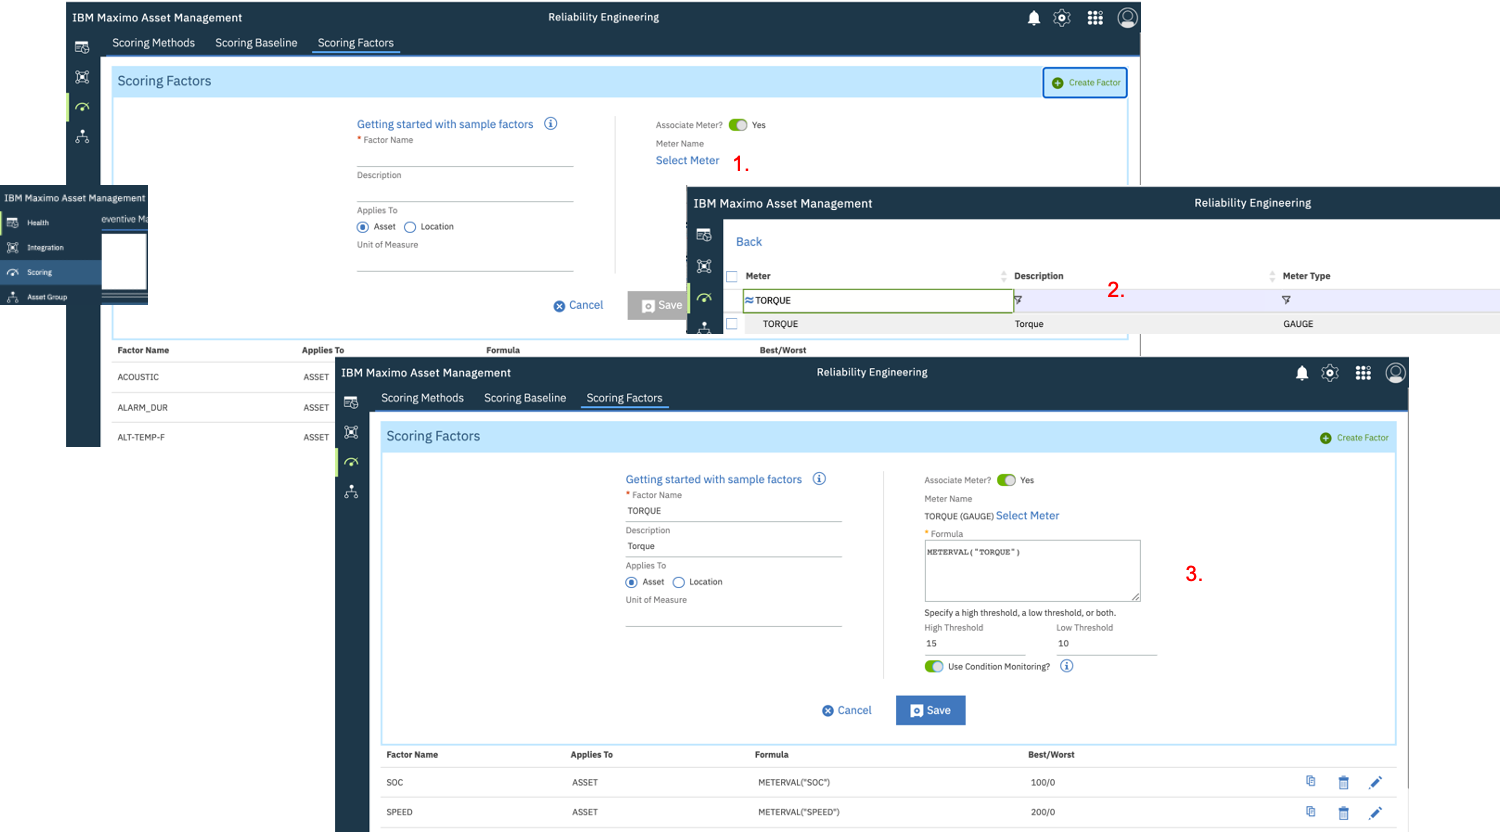Edit the SPEED factor row
The width and height of the screenshot is (1500, 833).
(1375, 812)
